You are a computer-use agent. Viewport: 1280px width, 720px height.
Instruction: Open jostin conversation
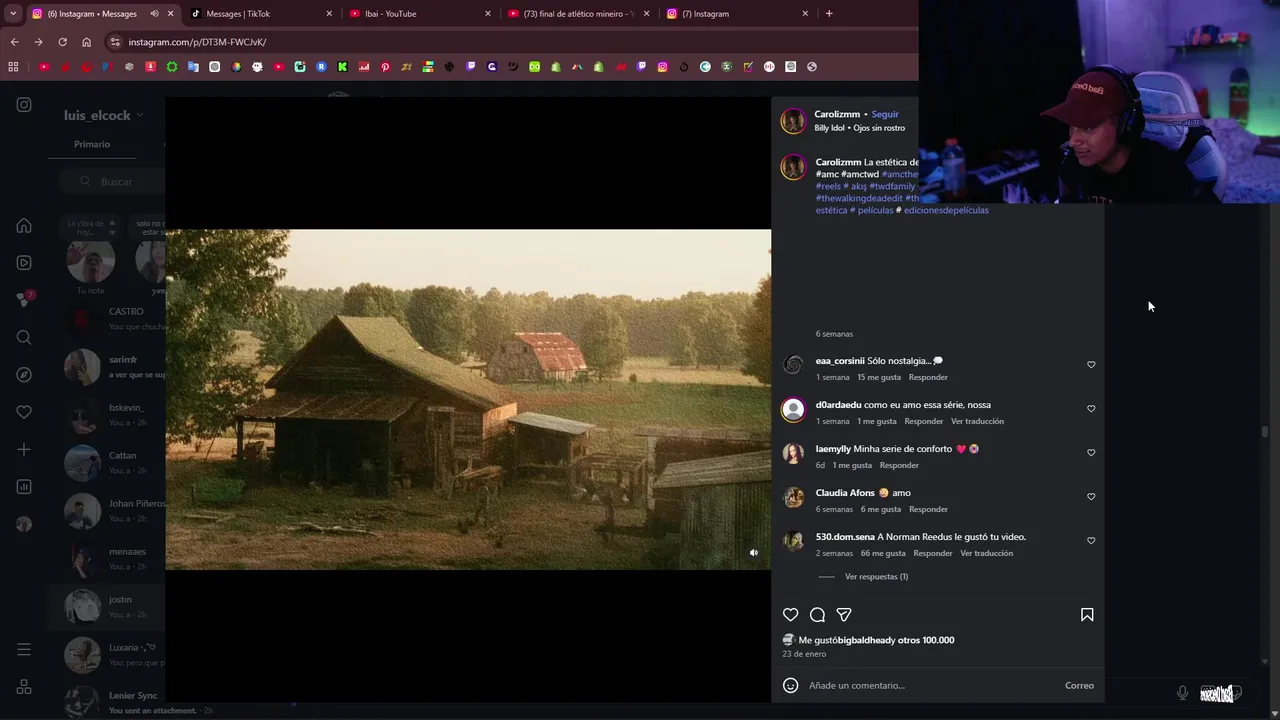click(x=108, y=606)
